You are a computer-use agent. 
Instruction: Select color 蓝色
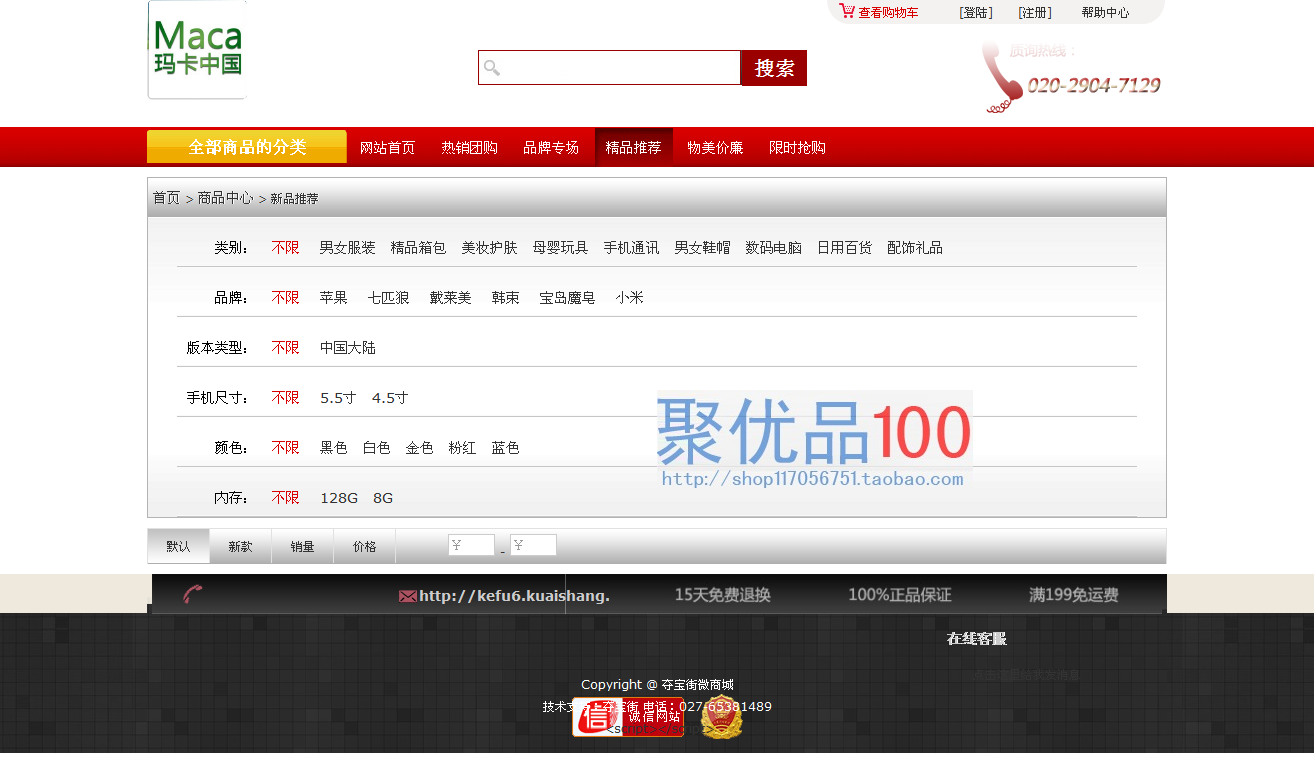click(505, 447)
